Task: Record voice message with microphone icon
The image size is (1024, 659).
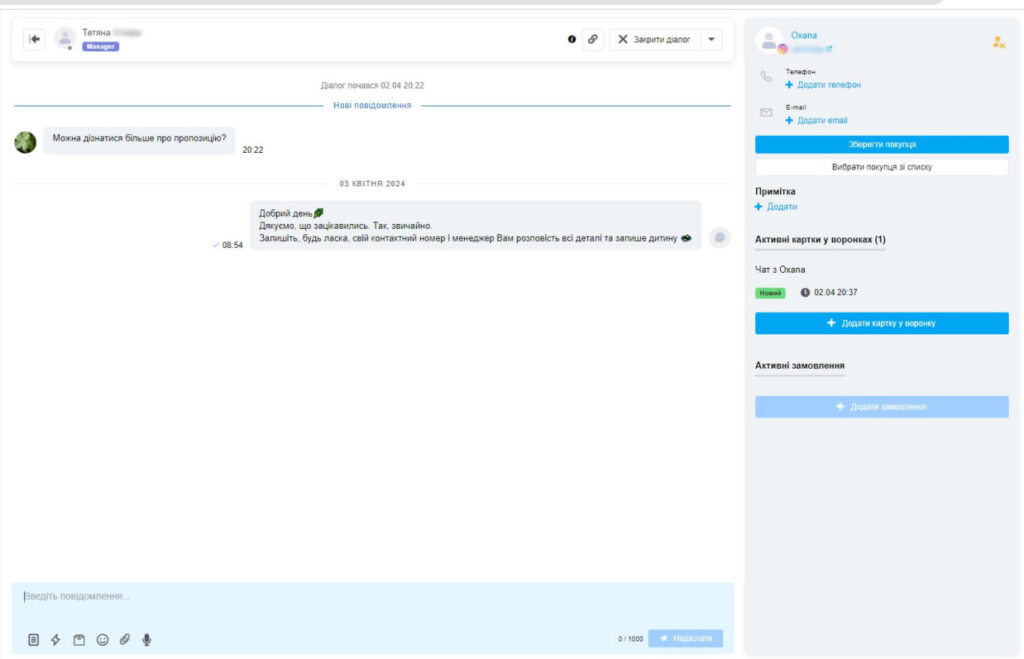Action: click(x=147, y=639)
